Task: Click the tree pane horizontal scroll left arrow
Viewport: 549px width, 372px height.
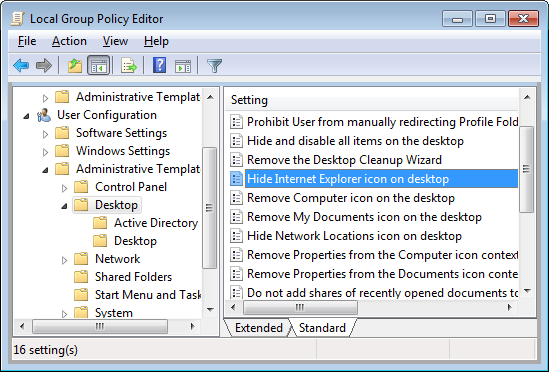Action: [22, 326]
